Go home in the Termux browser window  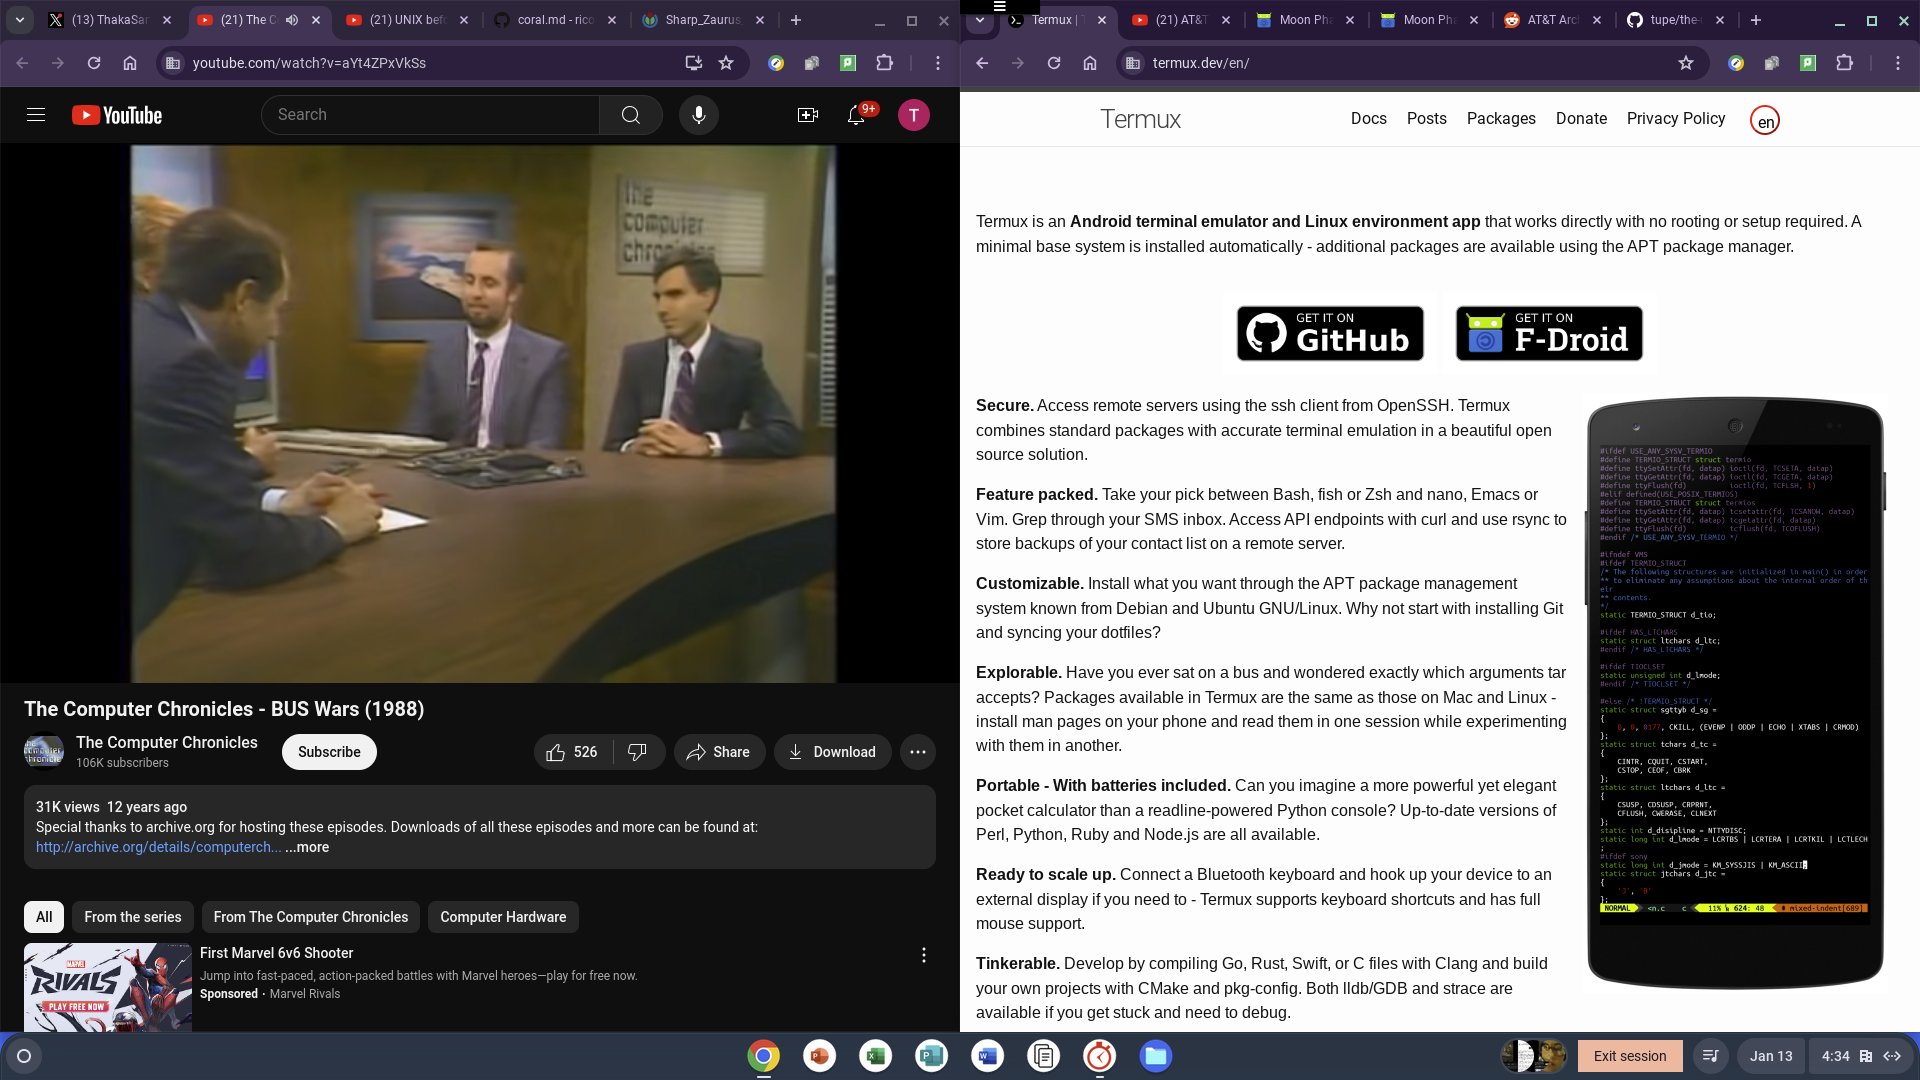tap(1090, 63)
